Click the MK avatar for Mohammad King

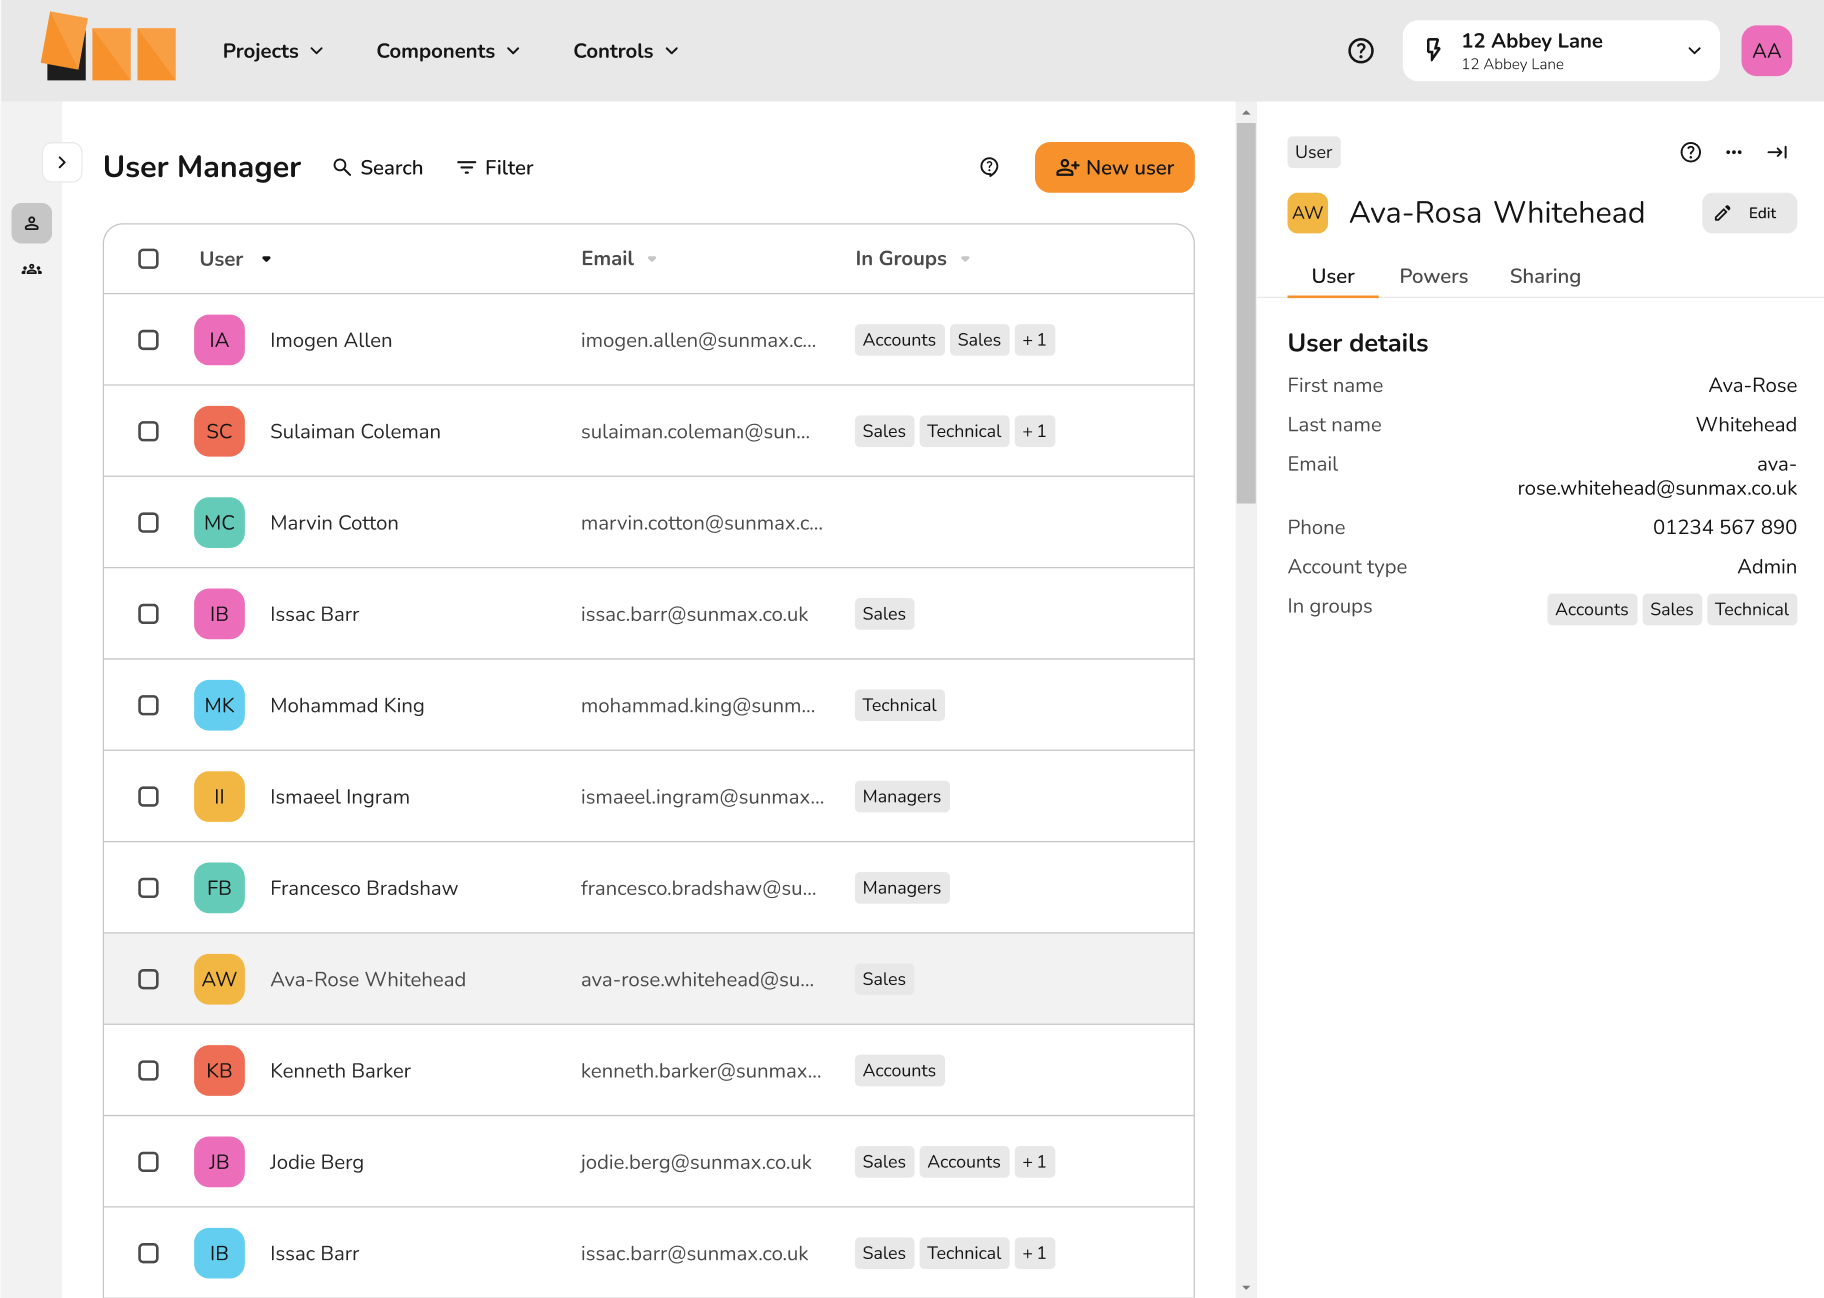[219, 705]
